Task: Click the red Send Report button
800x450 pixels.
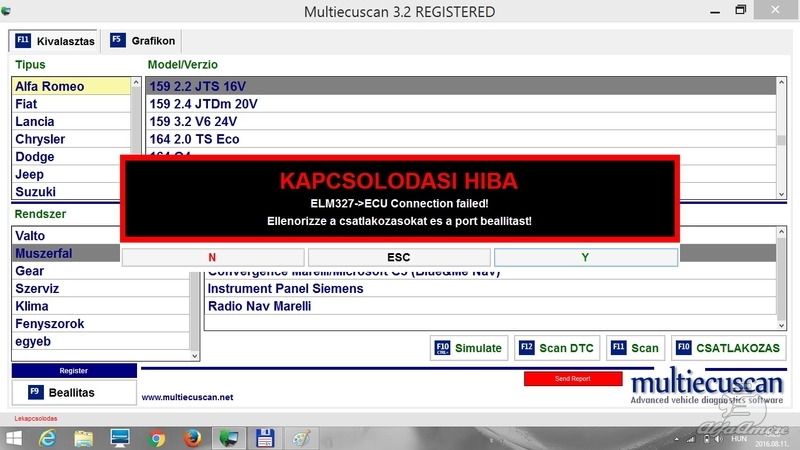Action: point(573,379)
